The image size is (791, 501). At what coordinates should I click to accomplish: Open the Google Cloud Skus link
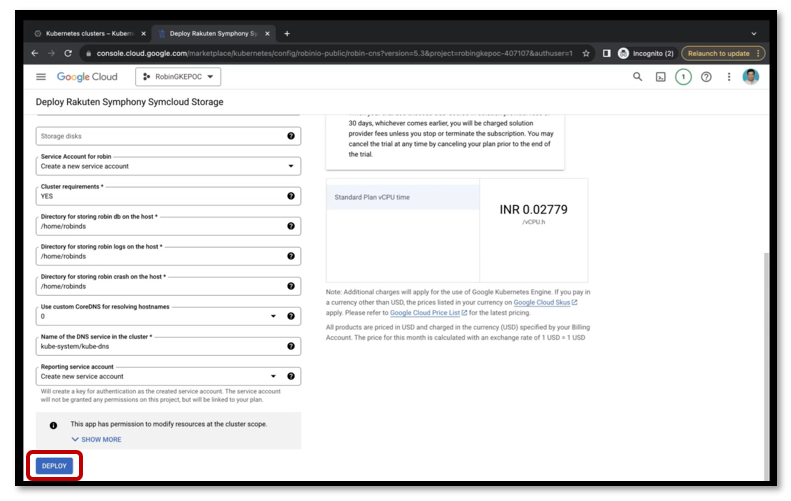tap(545, 302)
